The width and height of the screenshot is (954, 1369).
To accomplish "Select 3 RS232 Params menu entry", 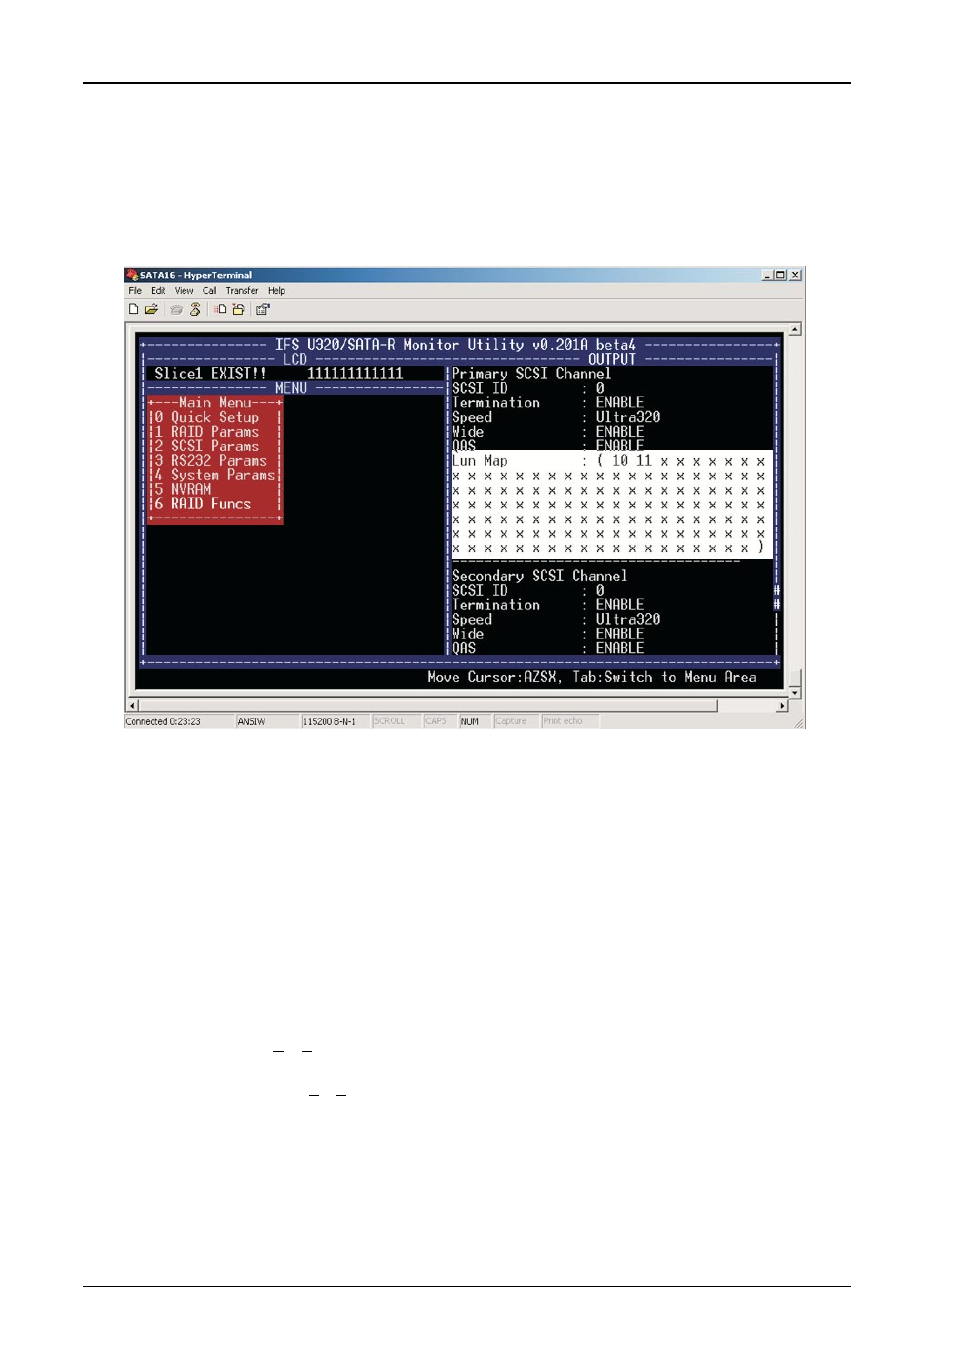I will click(x=210, y=461).
